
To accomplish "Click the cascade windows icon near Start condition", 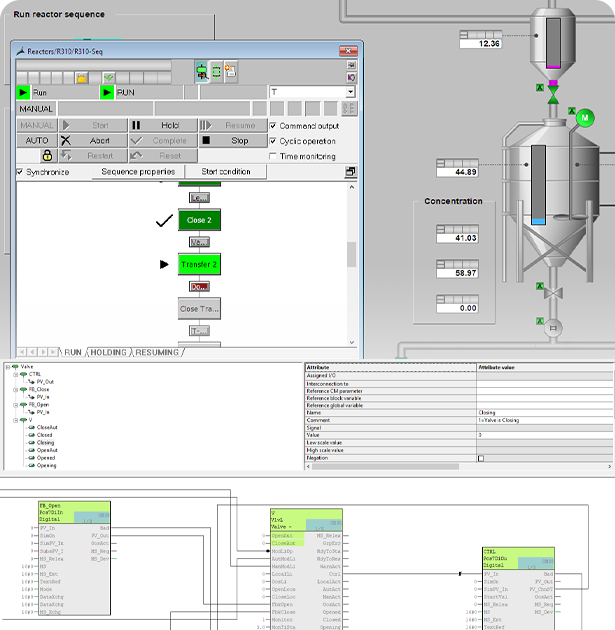I will pos(351,172).
